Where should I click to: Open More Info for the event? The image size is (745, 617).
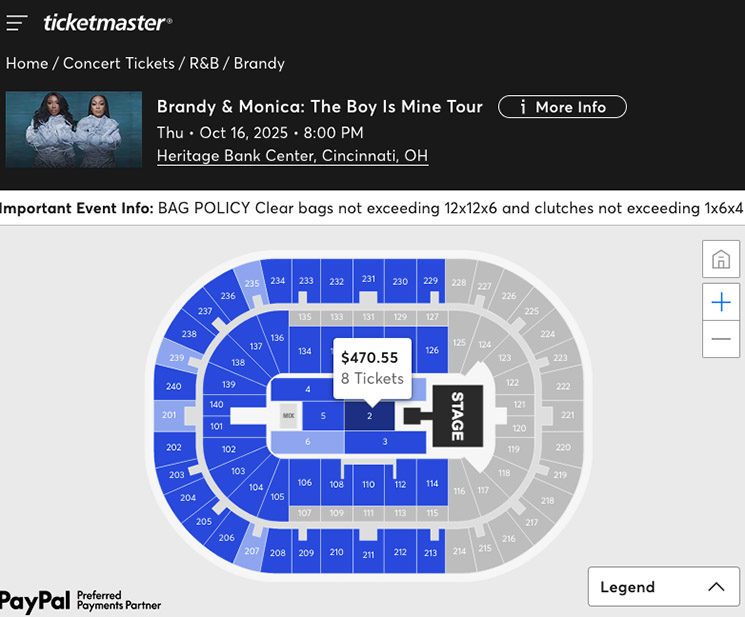coord(562,107)
